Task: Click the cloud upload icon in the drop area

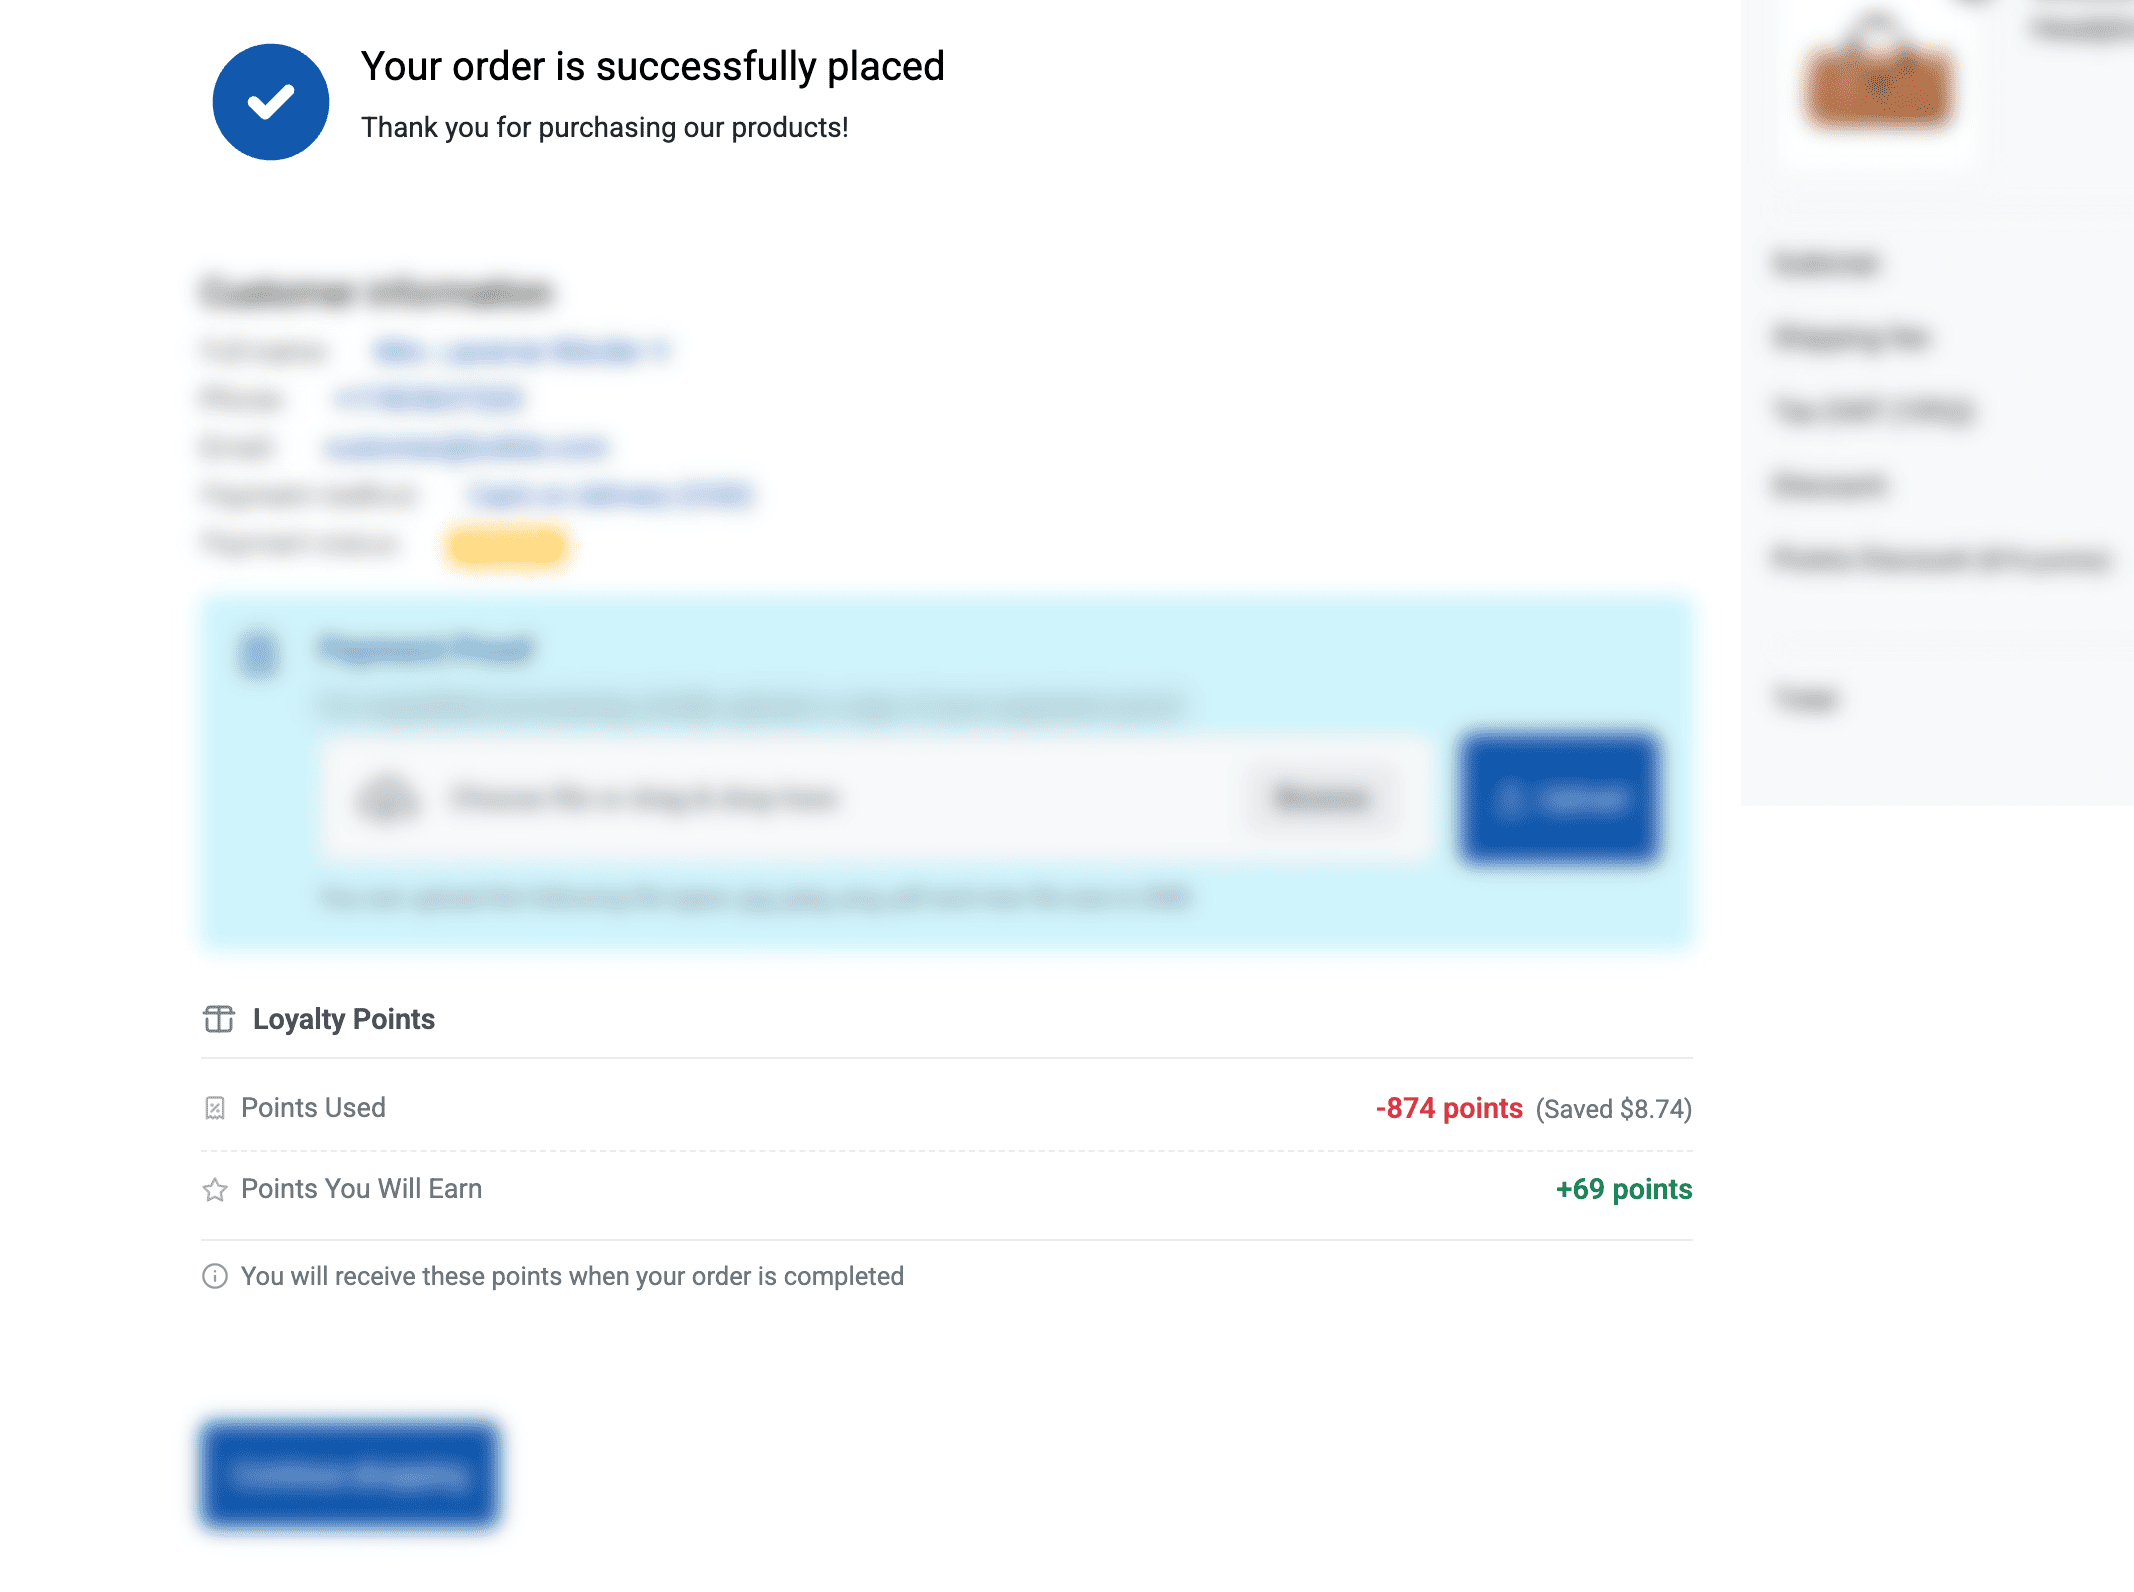Action: point(390,797)
